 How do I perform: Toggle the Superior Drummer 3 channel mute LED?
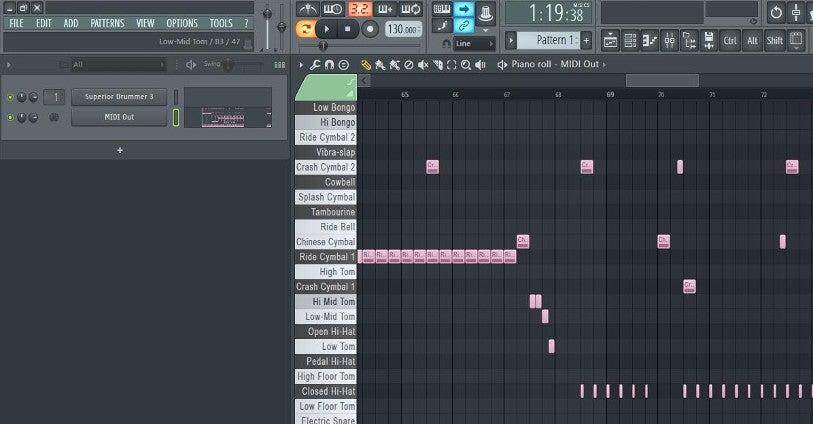coord(10,97)
